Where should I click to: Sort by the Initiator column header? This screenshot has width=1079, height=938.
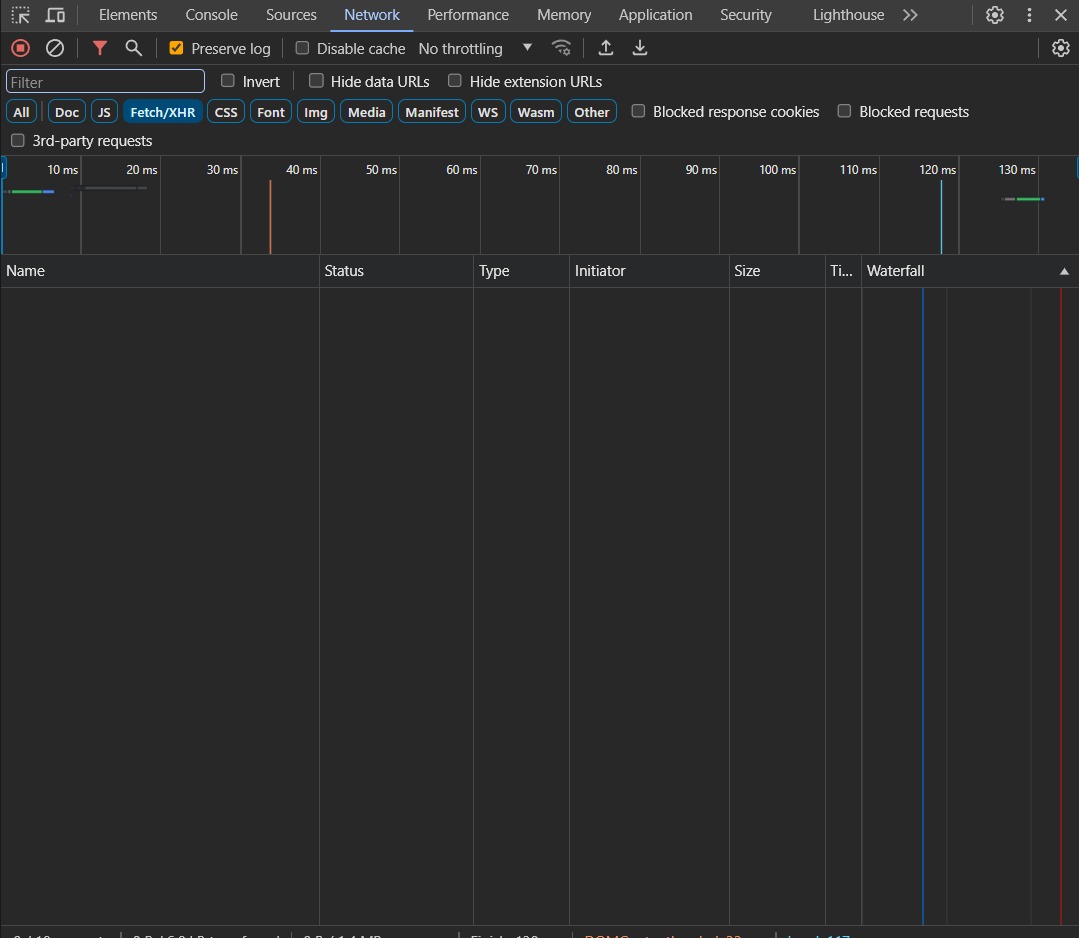point(650,271)
